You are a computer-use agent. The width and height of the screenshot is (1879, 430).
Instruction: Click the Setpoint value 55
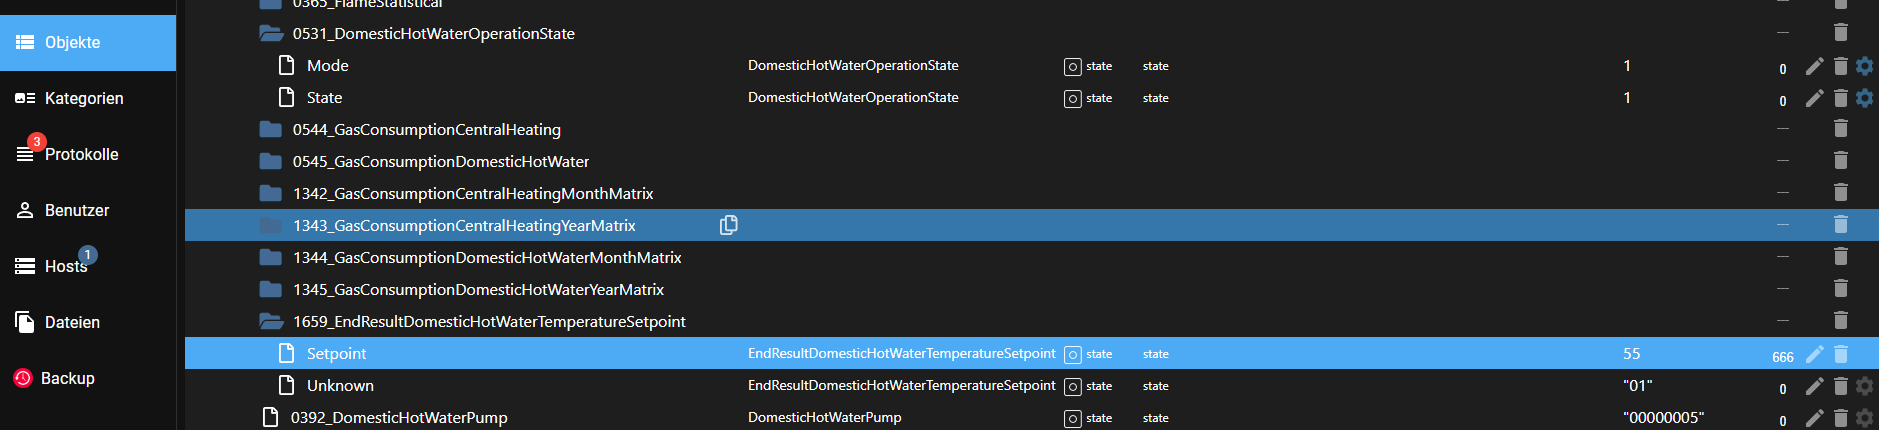1631,354
